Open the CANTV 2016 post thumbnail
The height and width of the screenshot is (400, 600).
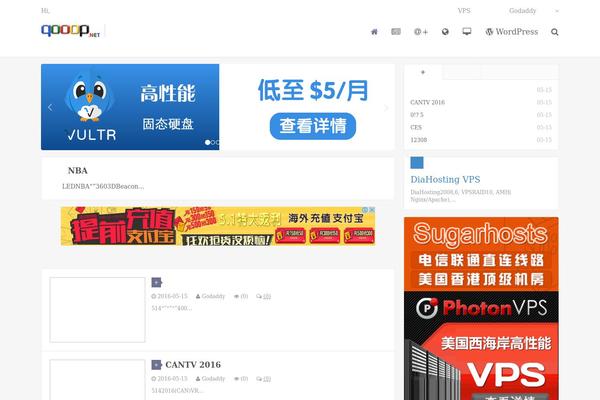click(97, 380)
